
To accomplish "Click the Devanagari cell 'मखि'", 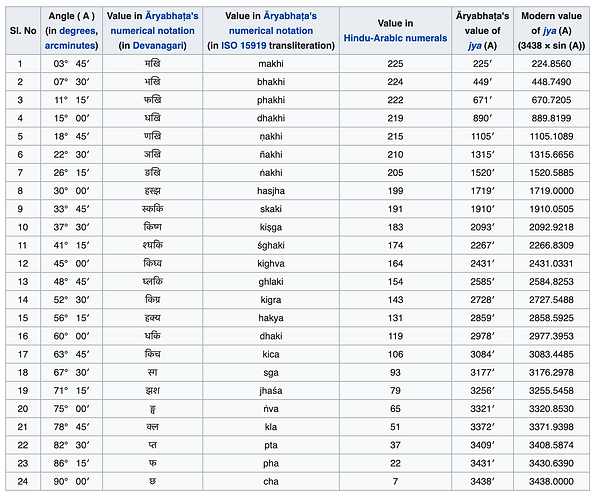I will (152, 64).
